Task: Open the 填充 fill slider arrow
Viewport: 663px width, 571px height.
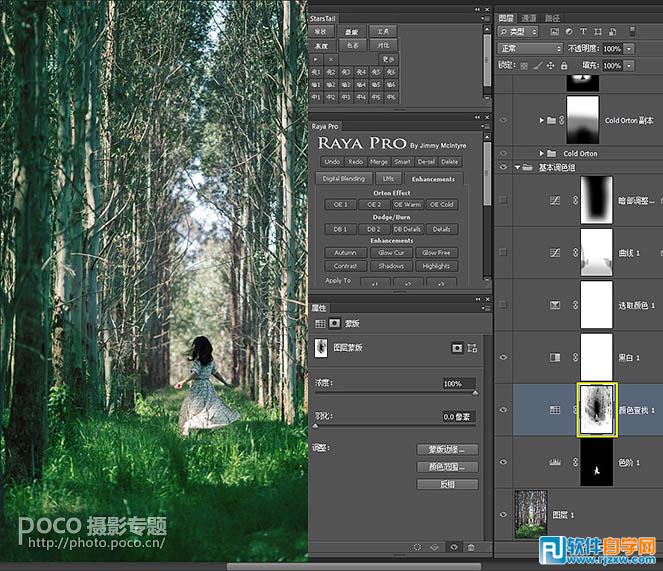Action: (x=630, y=66)
